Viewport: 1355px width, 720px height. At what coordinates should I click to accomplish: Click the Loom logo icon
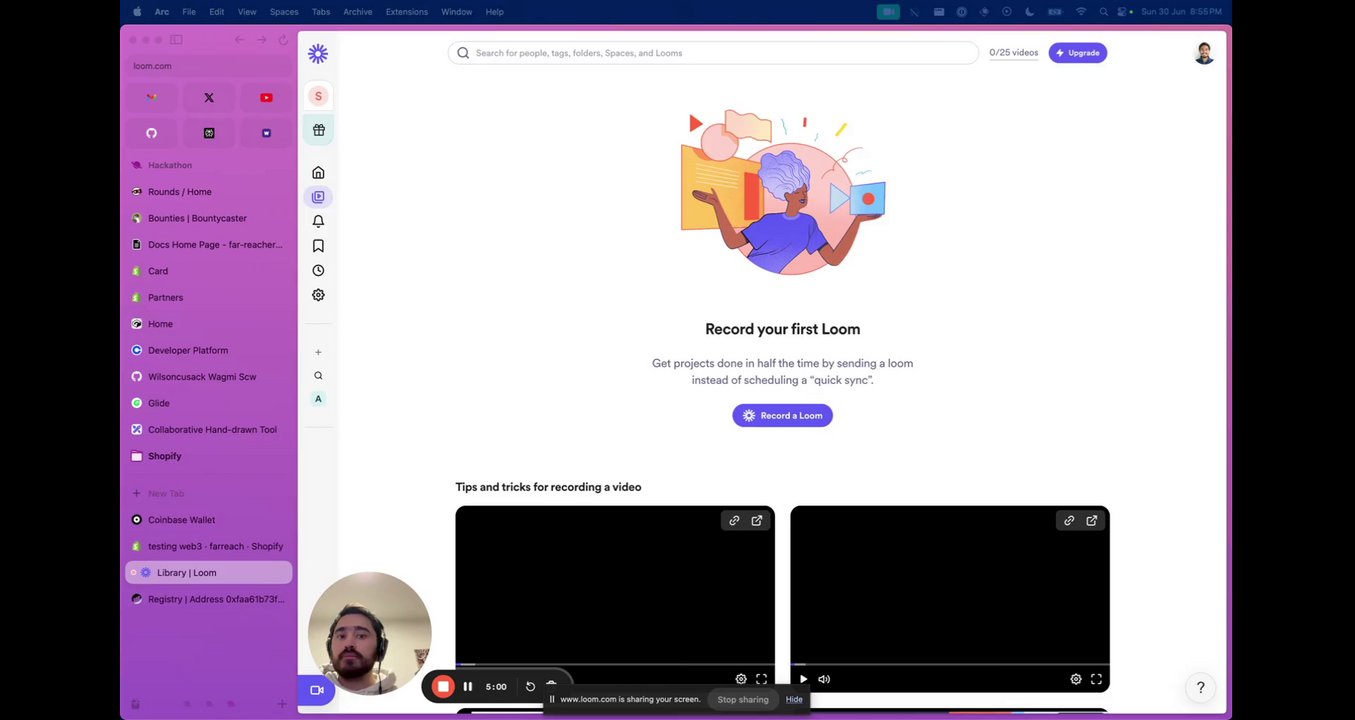(x=318, y=53)
